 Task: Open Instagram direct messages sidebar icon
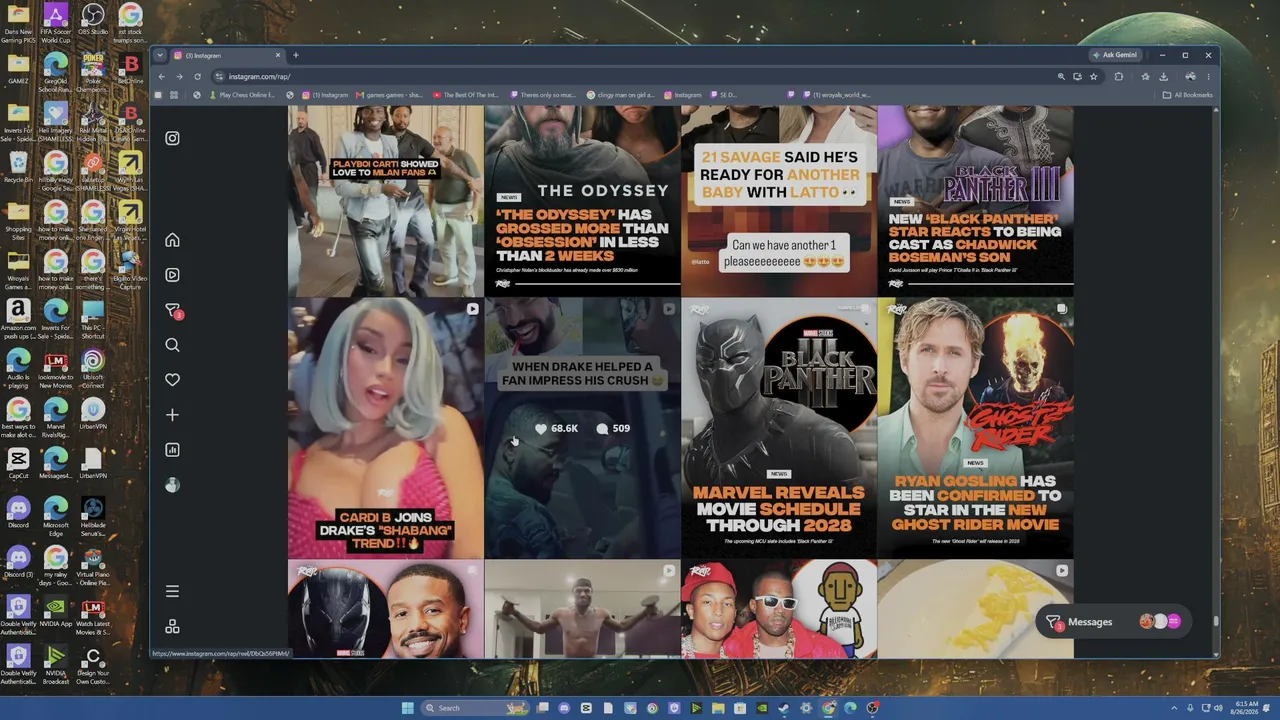(x=172, y=311)
